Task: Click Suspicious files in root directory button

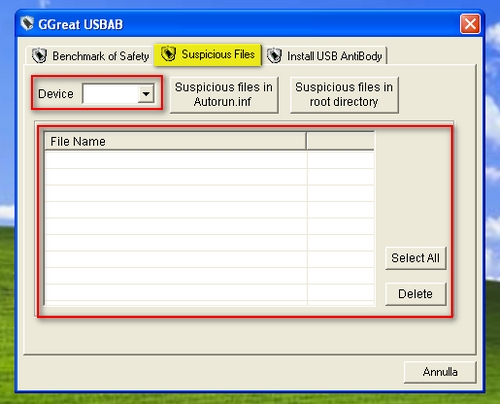Action: pos(344,95)
